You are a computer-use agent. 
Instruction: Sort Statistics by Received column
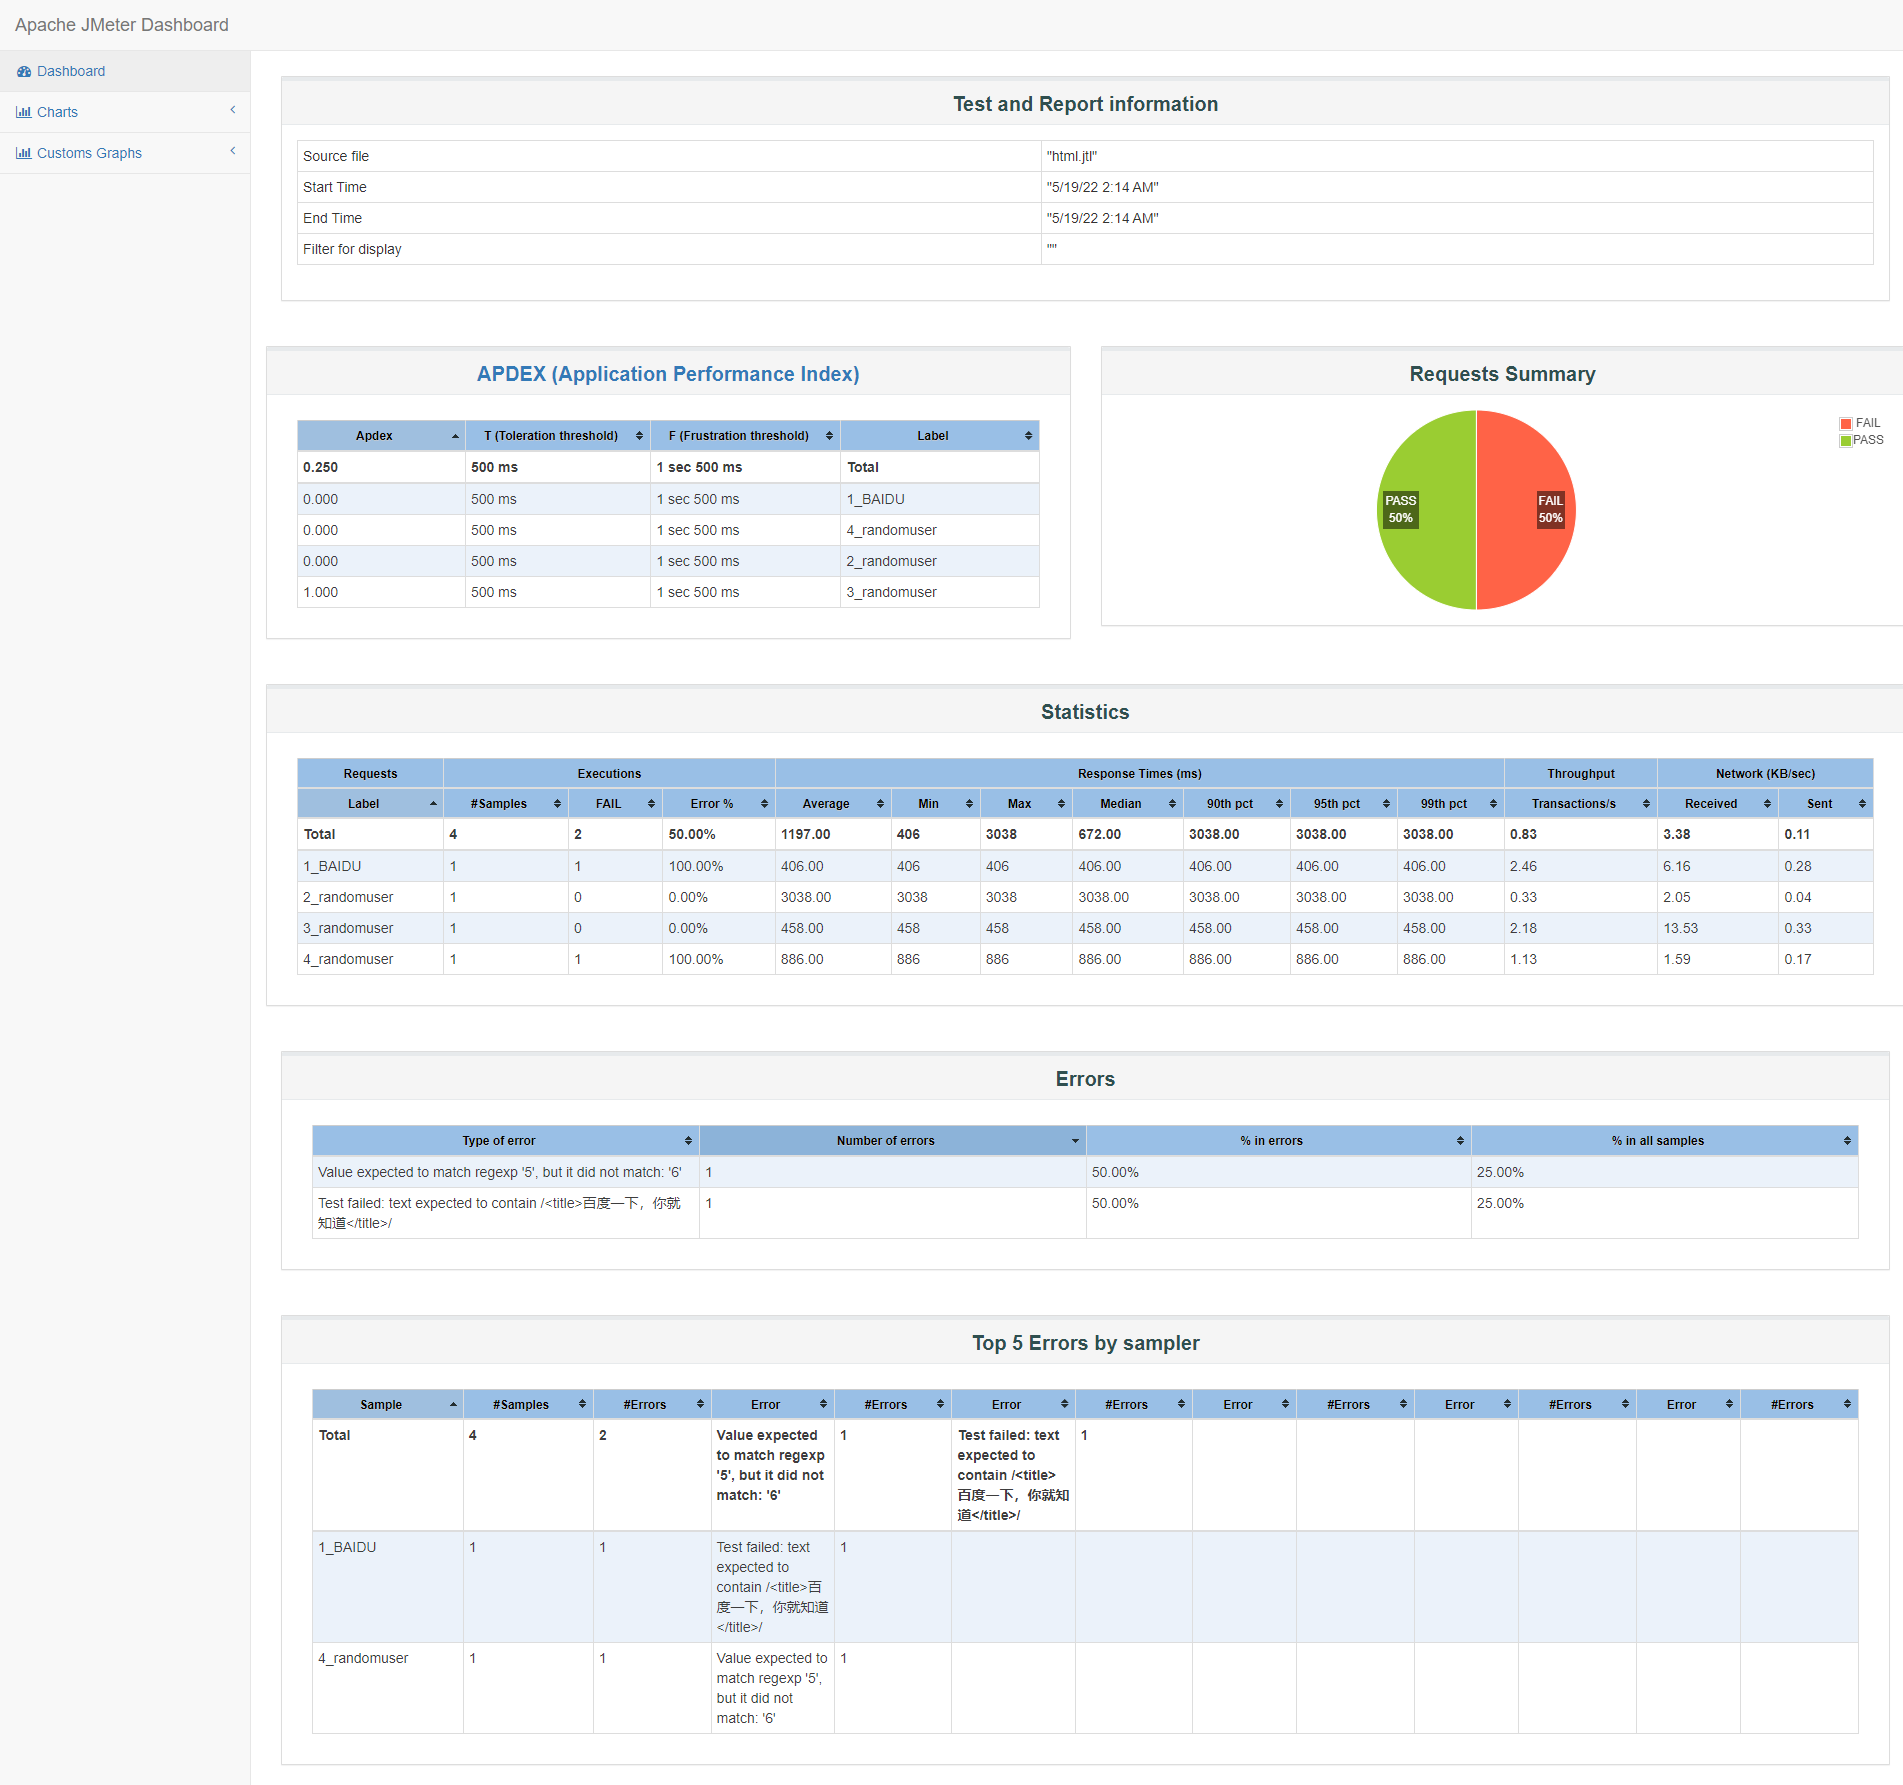tap(1718, 804)
